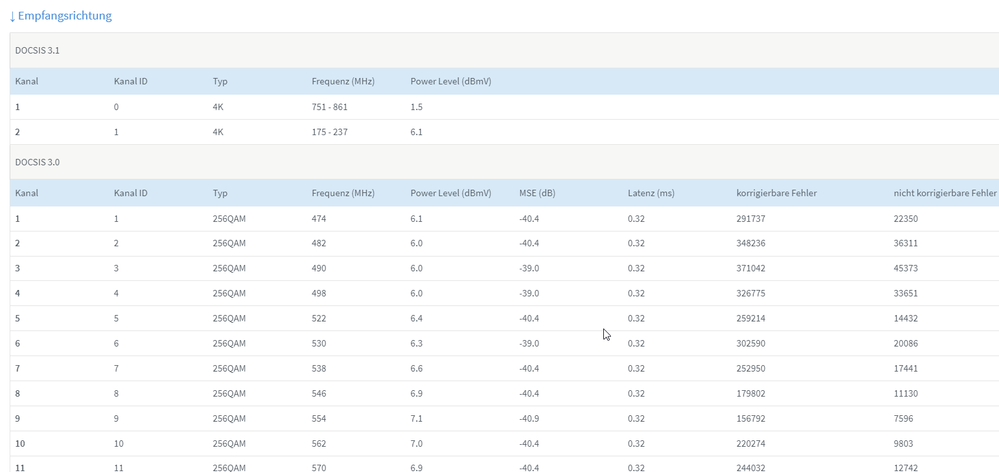Image resolution: width=999 pixels, height=472 pixels.
Task: Select frequency 554 cell
Action: pos(319,418)
